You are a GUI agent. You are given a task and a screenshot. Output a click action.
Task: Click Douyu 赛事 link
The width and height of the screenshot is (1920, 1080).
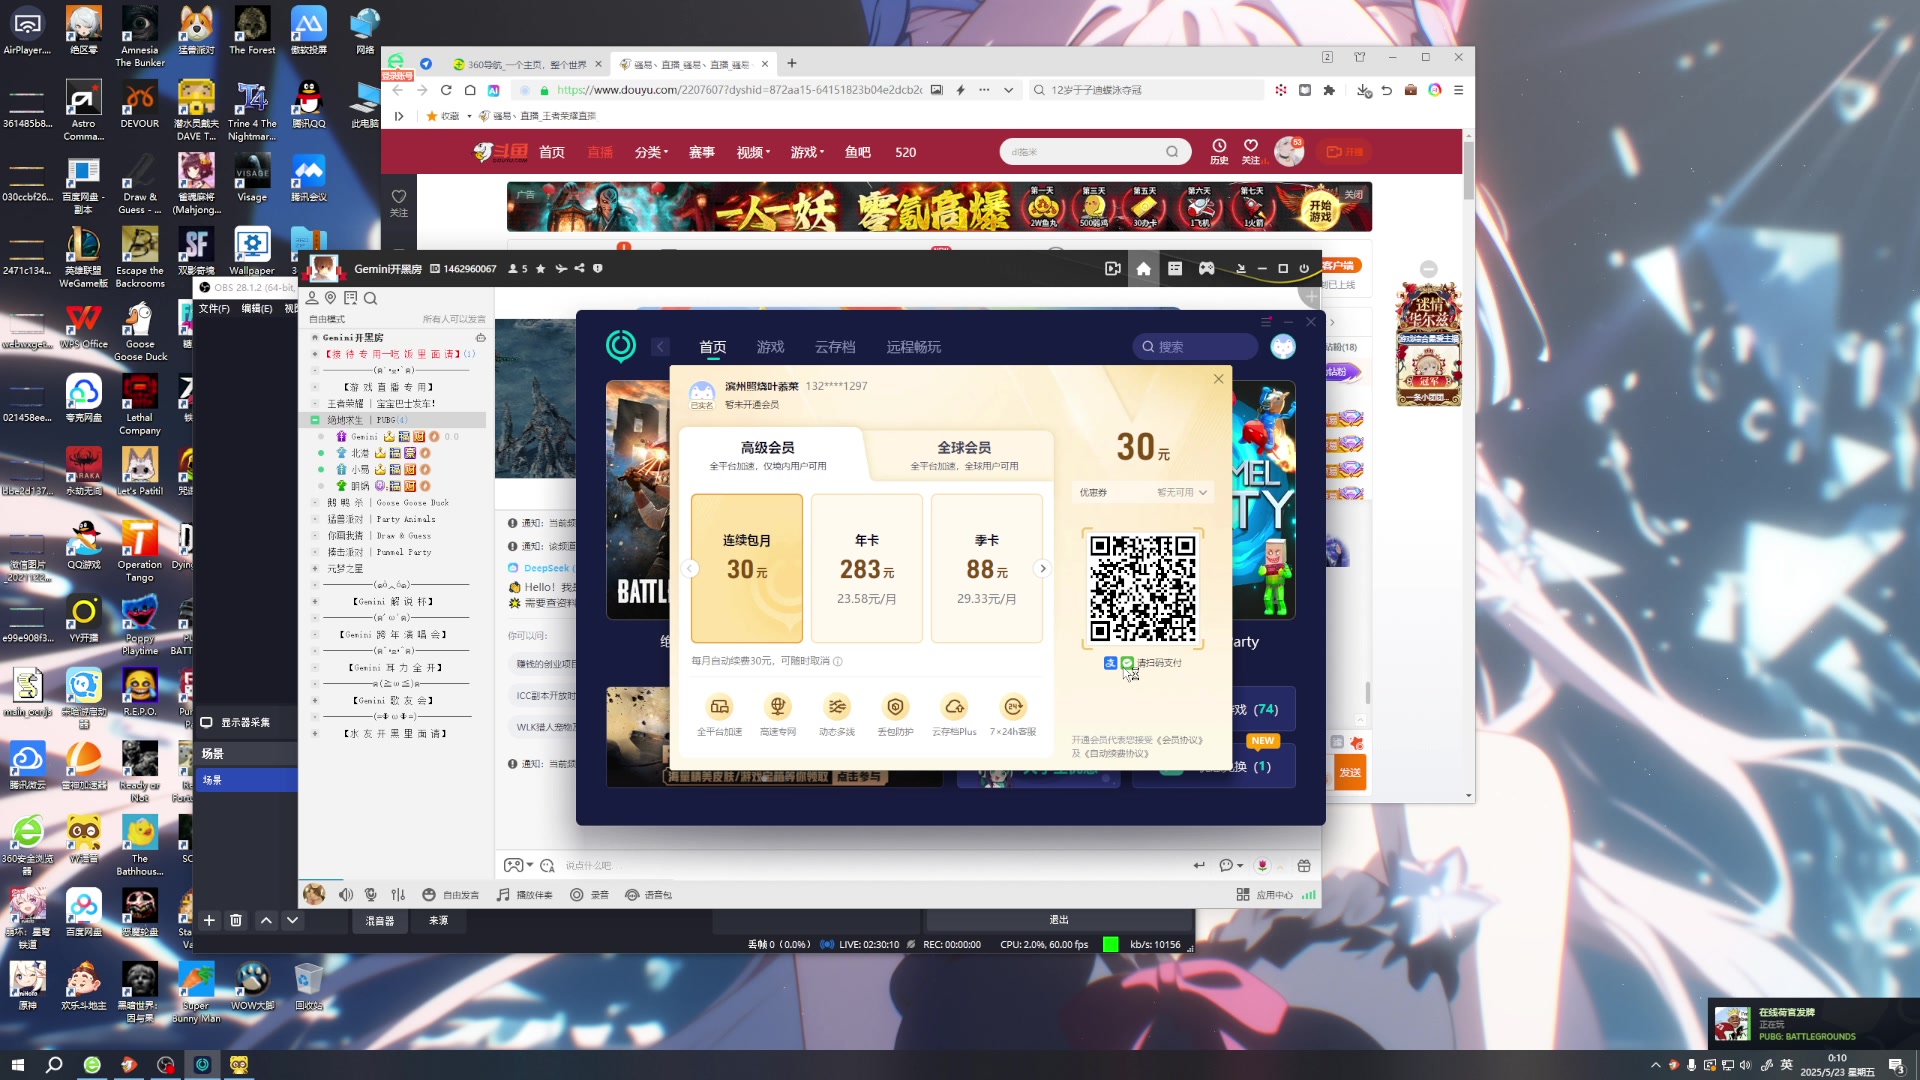coord(702,152)
